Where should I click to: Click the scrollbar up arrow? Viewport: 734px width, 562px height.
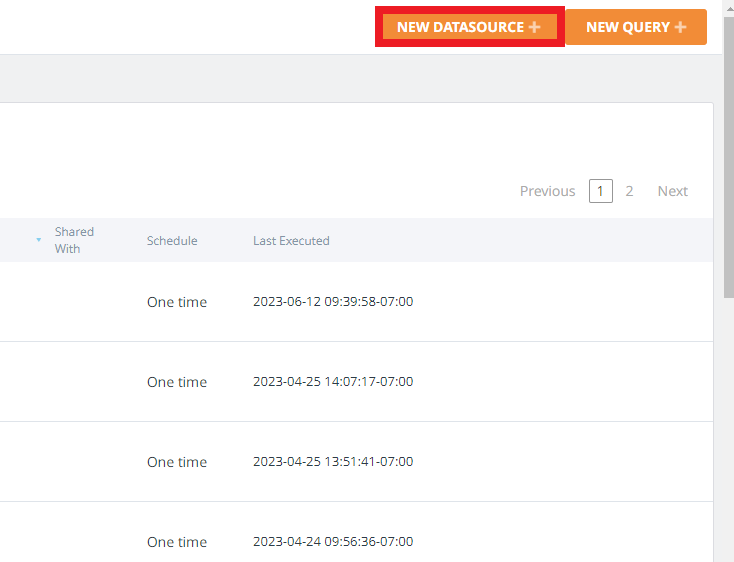click(x=727, y=6)
